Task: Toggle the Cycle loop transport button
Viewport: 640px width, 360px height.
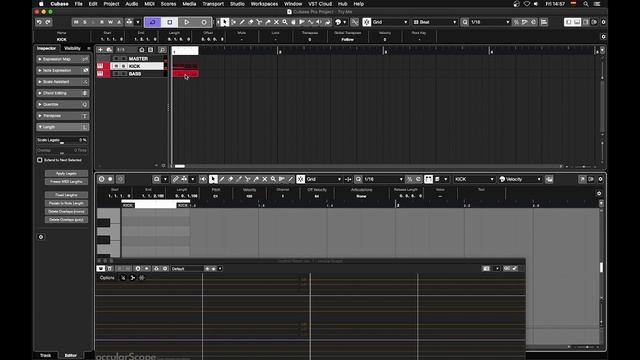Action: point(152,22)
